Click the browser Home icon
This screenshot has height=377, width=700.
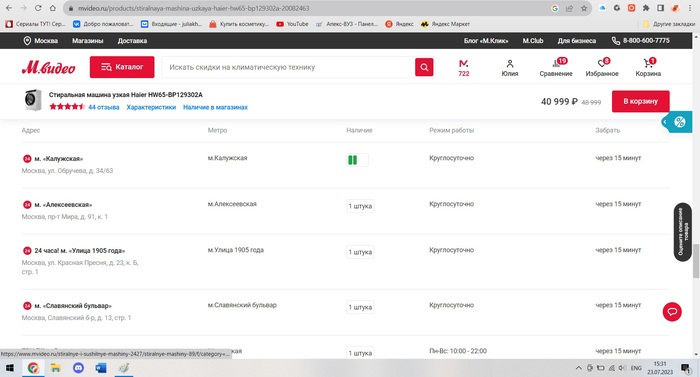pyautogui.click(x=53, y=8)
